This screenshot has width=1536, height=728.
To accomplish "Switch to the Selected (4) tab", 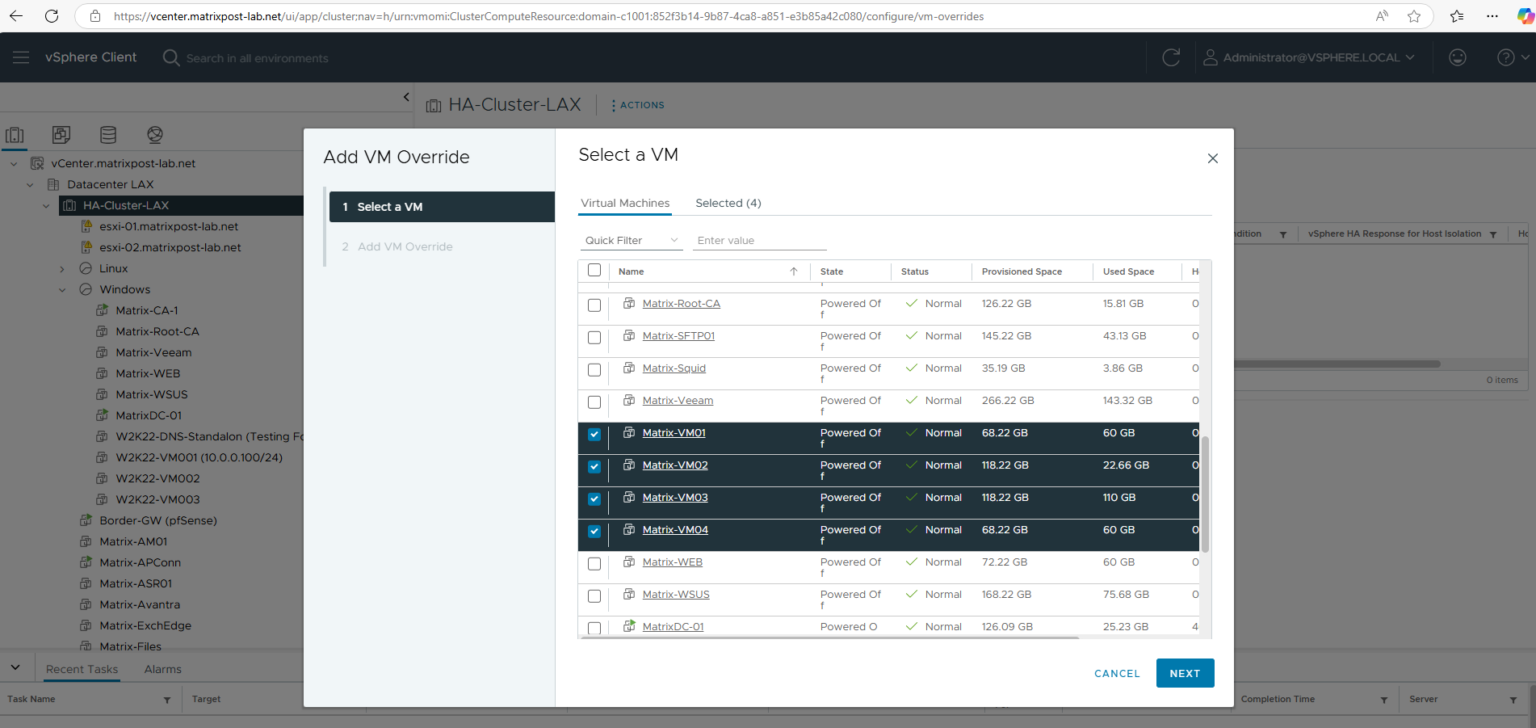I will (728, 203).
